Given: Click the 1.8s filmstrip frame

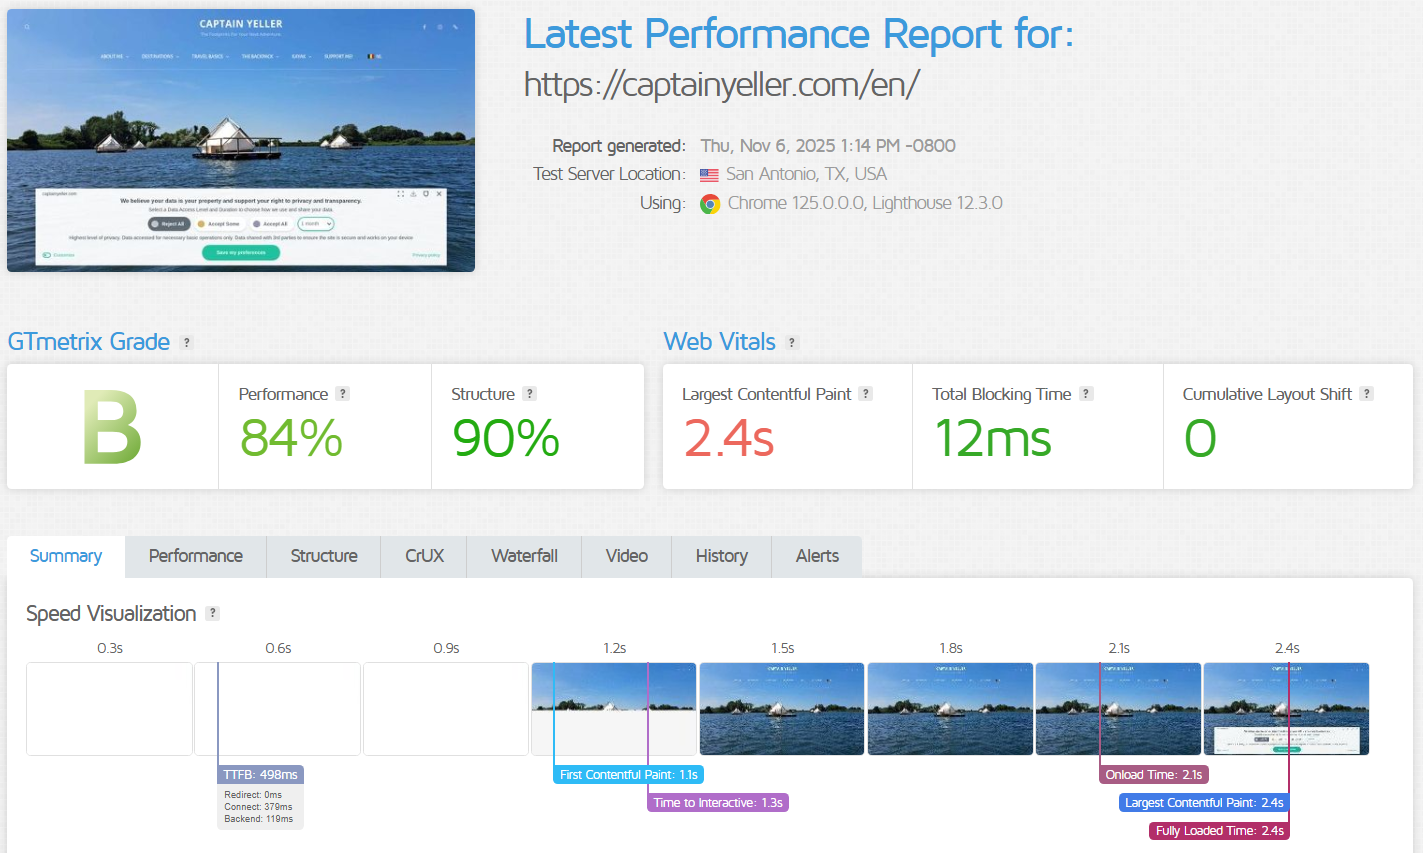Looking at the screenshot, I should [x=950, y=709].
